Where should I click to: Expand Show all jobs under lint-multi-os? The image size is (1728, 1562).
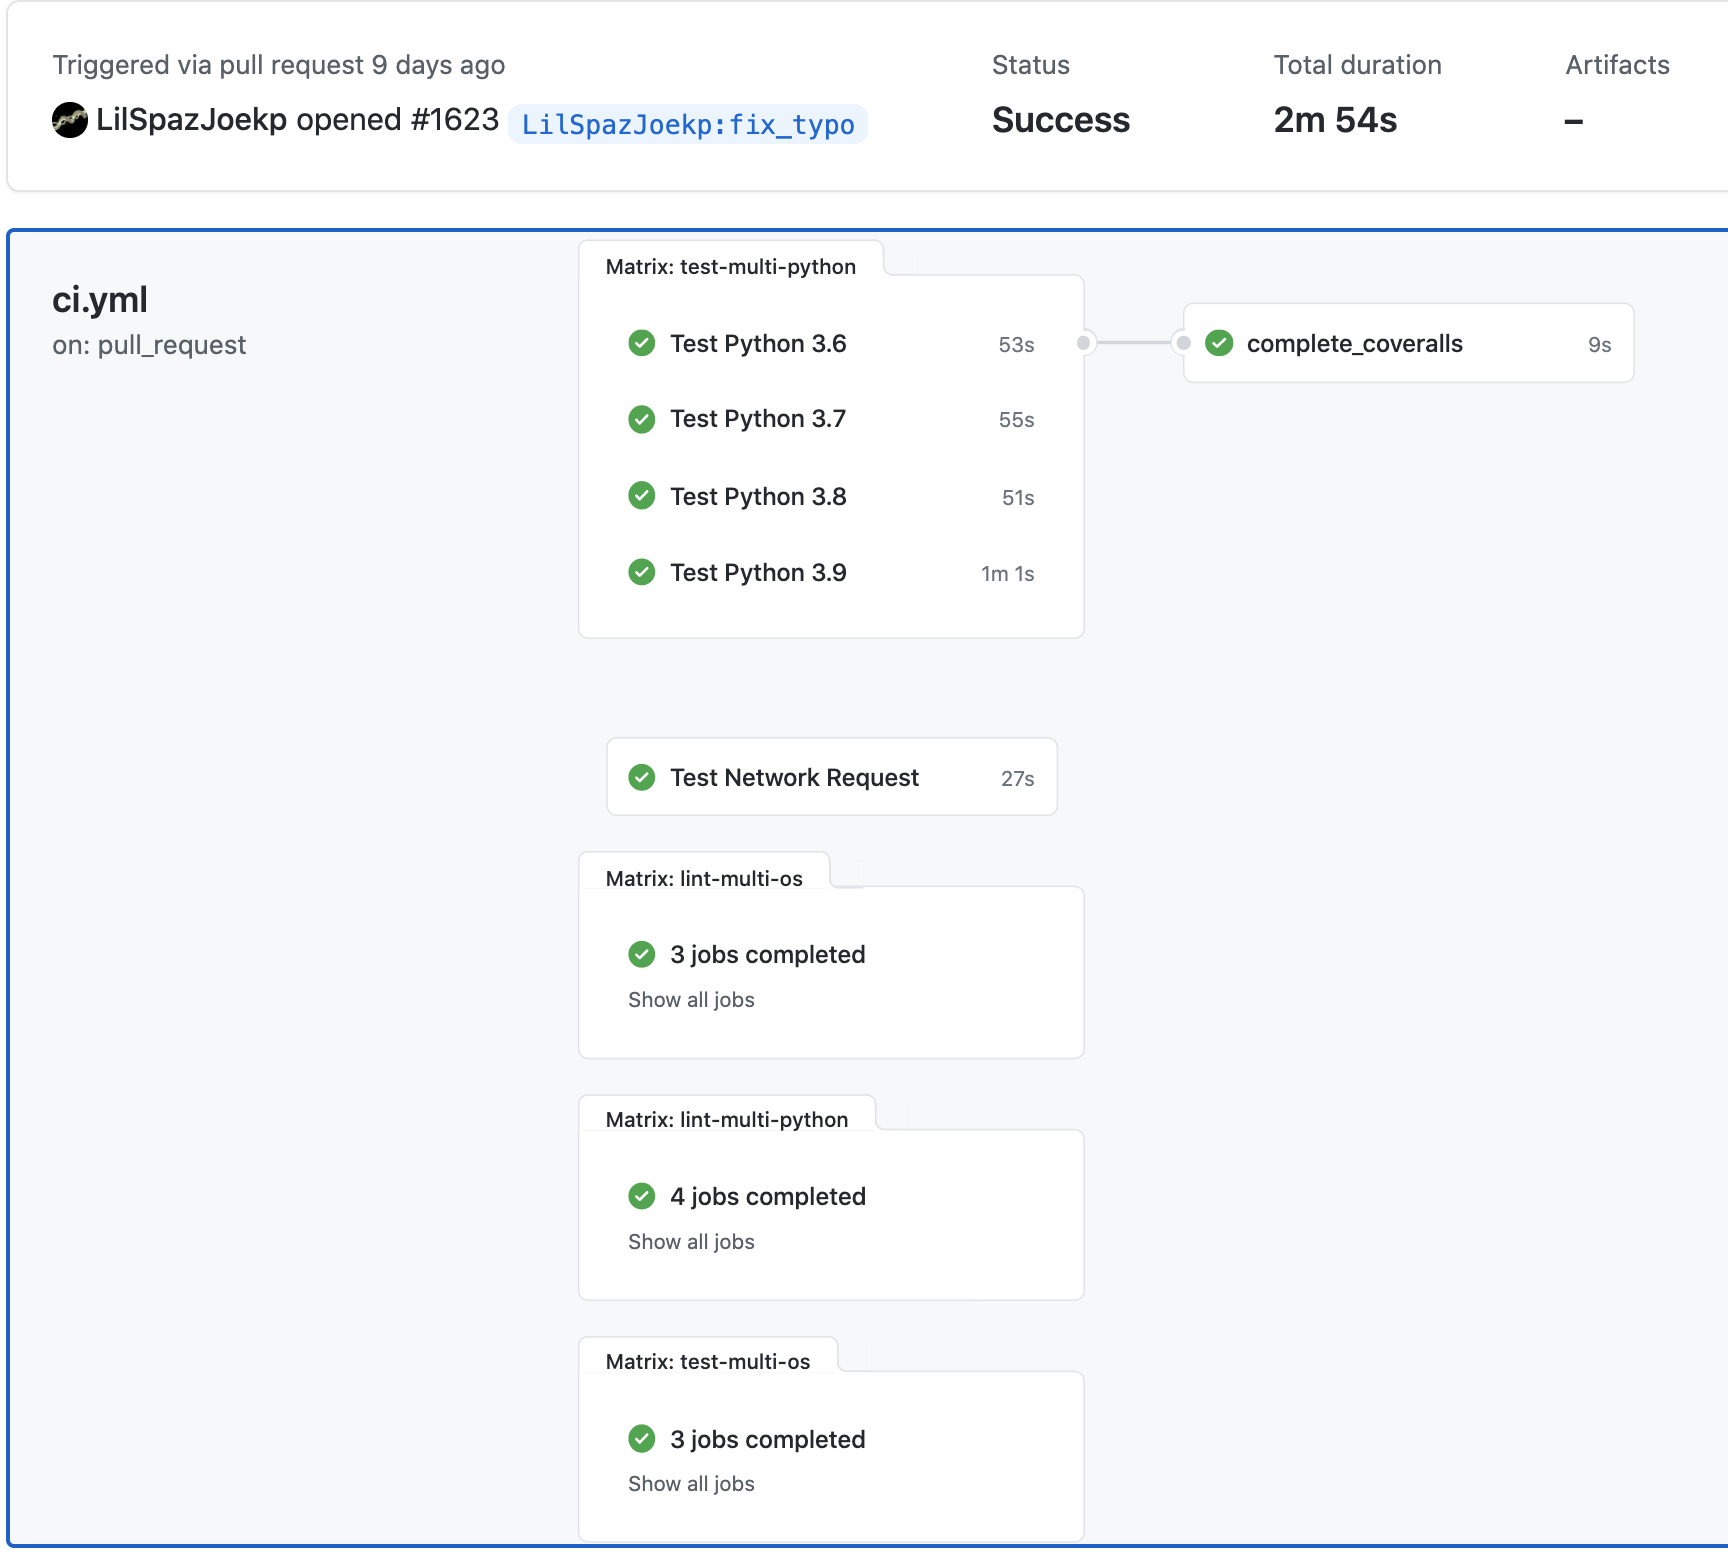(691, 999)
